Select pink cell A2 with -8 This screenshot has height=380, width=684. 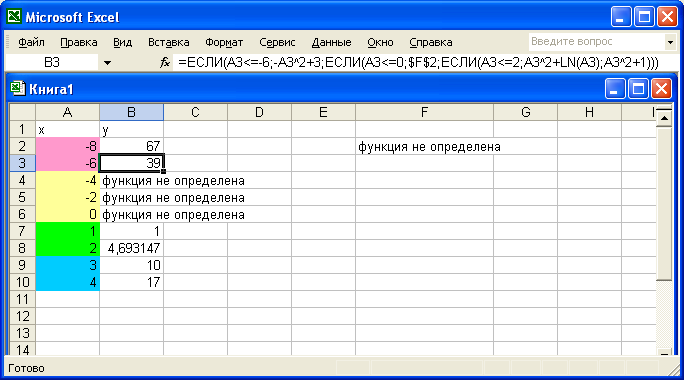click(67, 146)
